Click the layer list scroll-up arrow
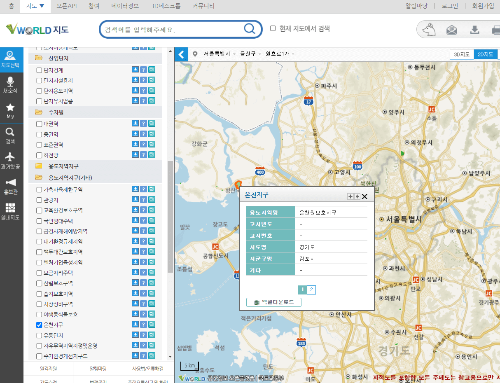The height and width of the screenshot is (383, 500). click(x=170, y=51)
